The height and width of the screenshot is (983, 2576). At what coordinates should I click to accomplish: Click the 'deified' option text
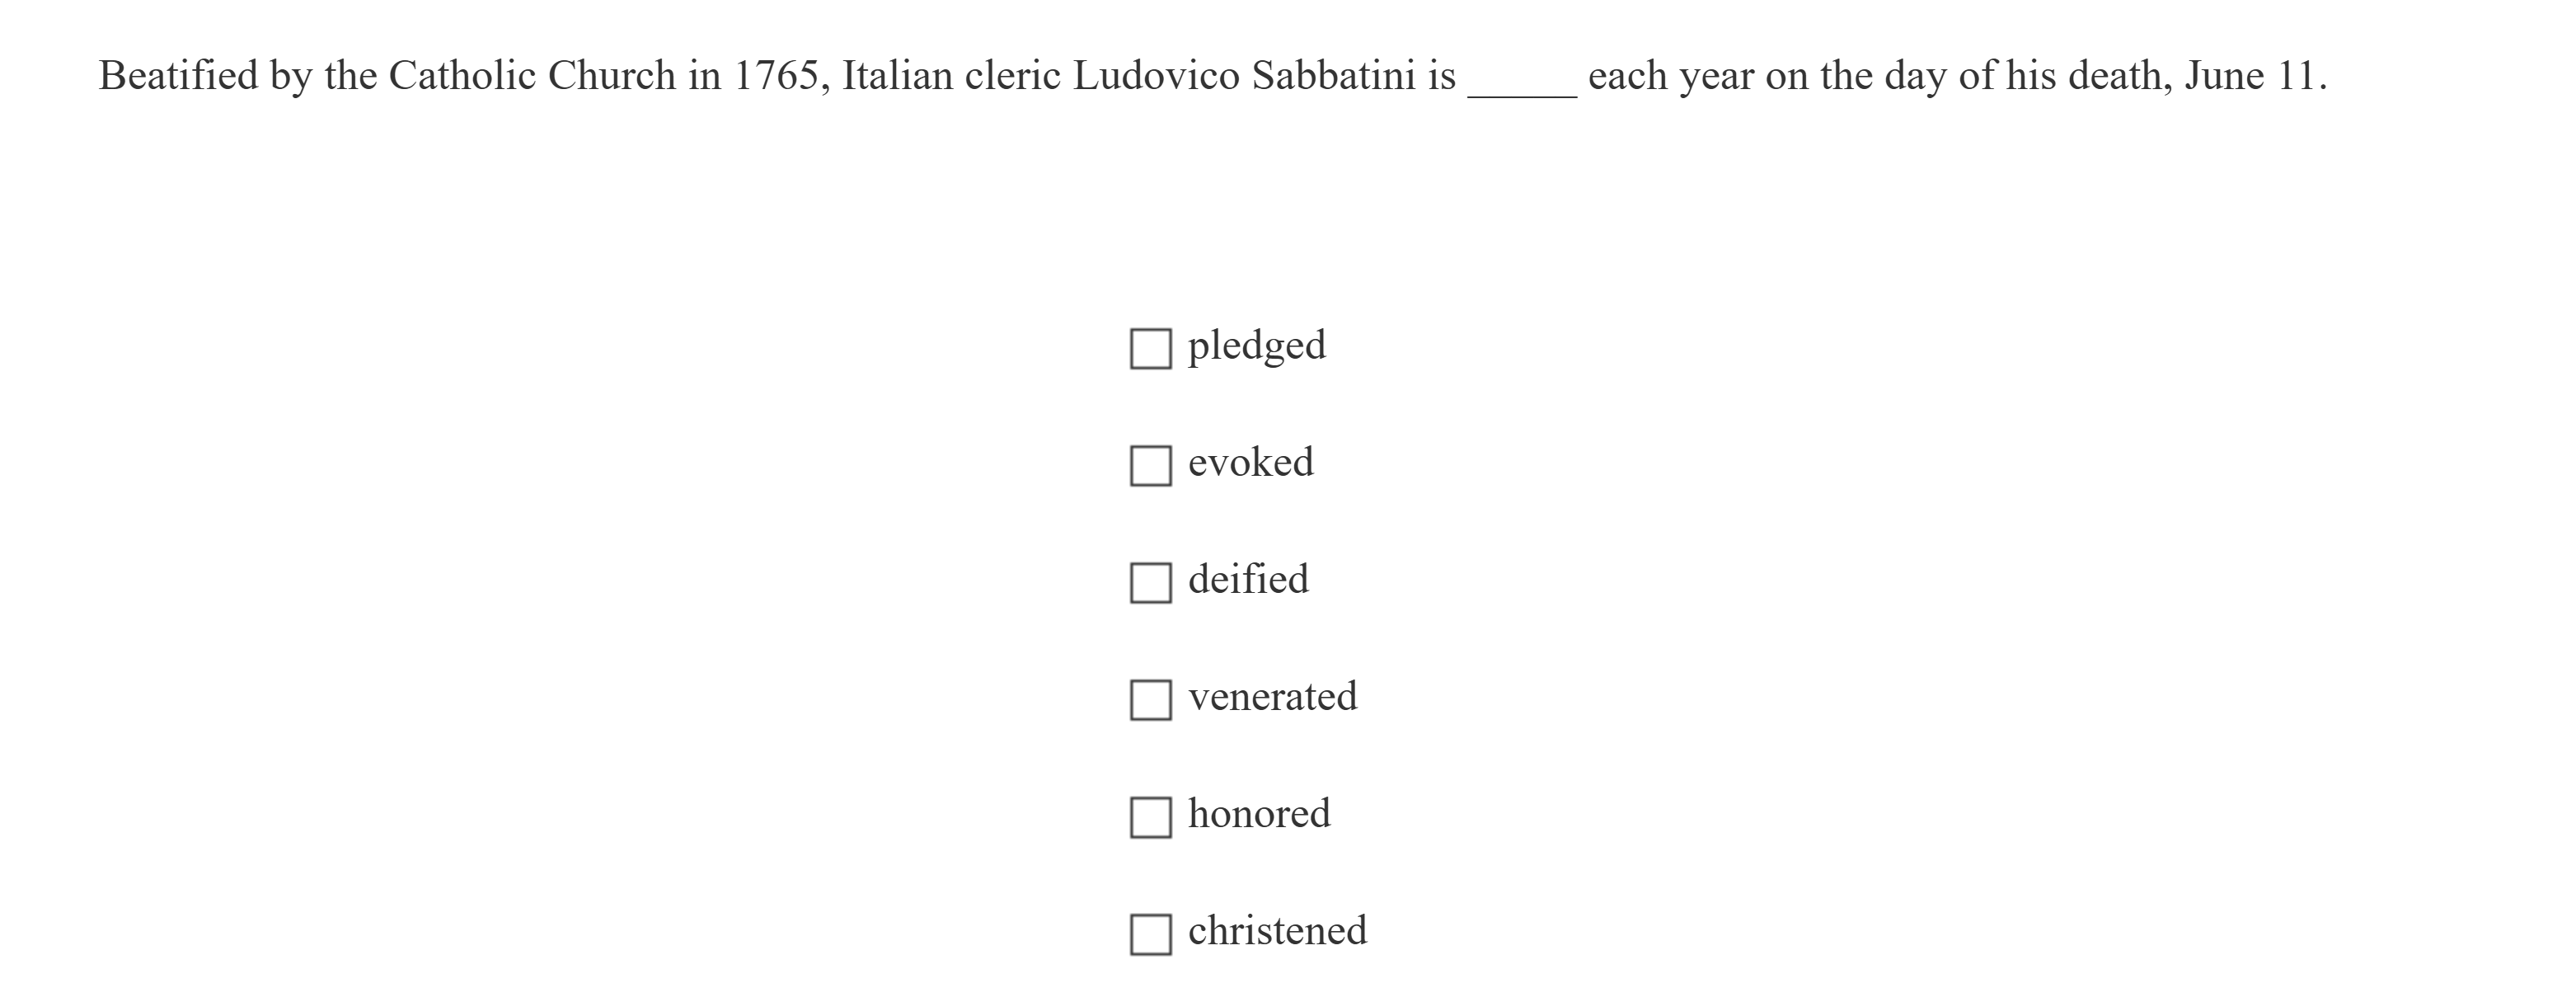[1247, 580]
